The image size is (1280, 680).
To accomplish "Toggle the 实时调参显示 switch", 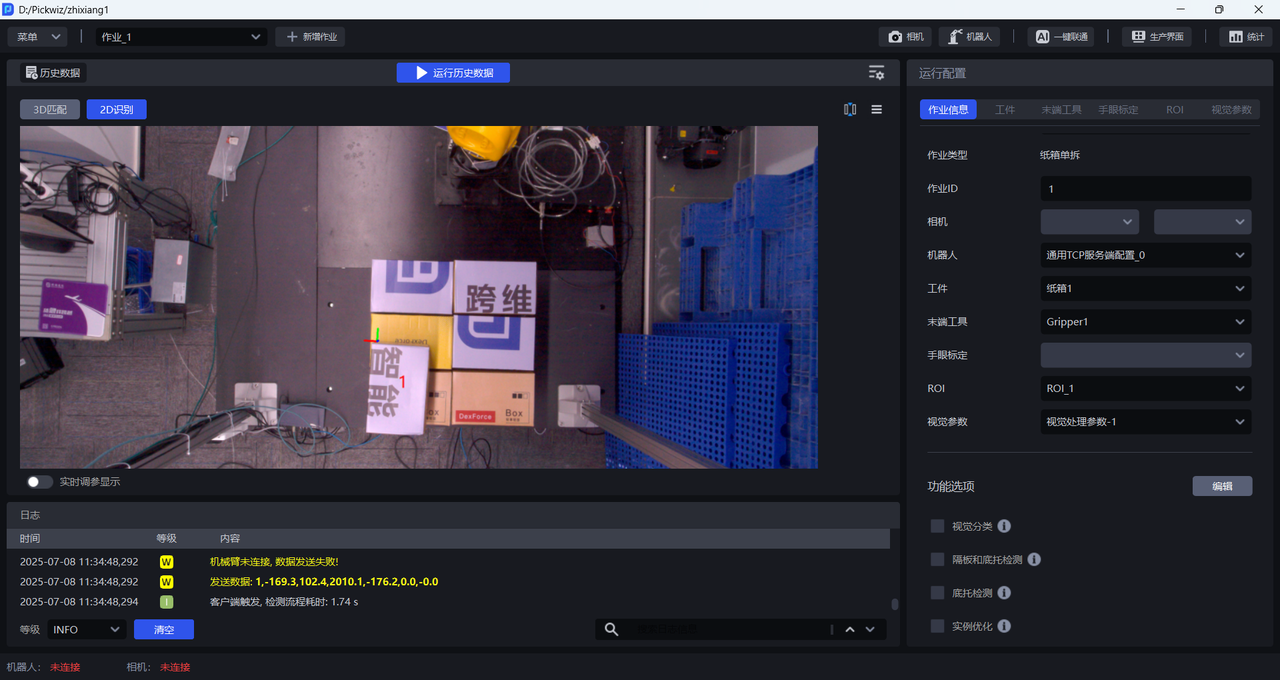I will tap(40, 482).
